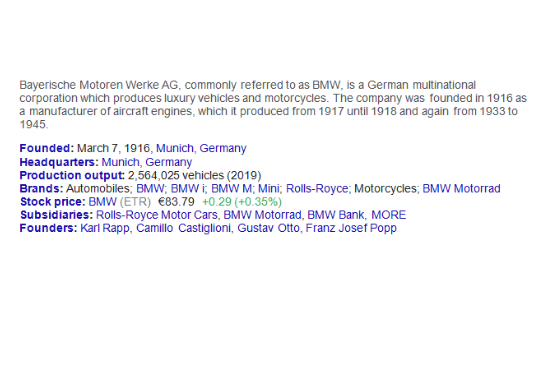Click the Founders label link
Screen dimensions: 550x370
point(48,228)
